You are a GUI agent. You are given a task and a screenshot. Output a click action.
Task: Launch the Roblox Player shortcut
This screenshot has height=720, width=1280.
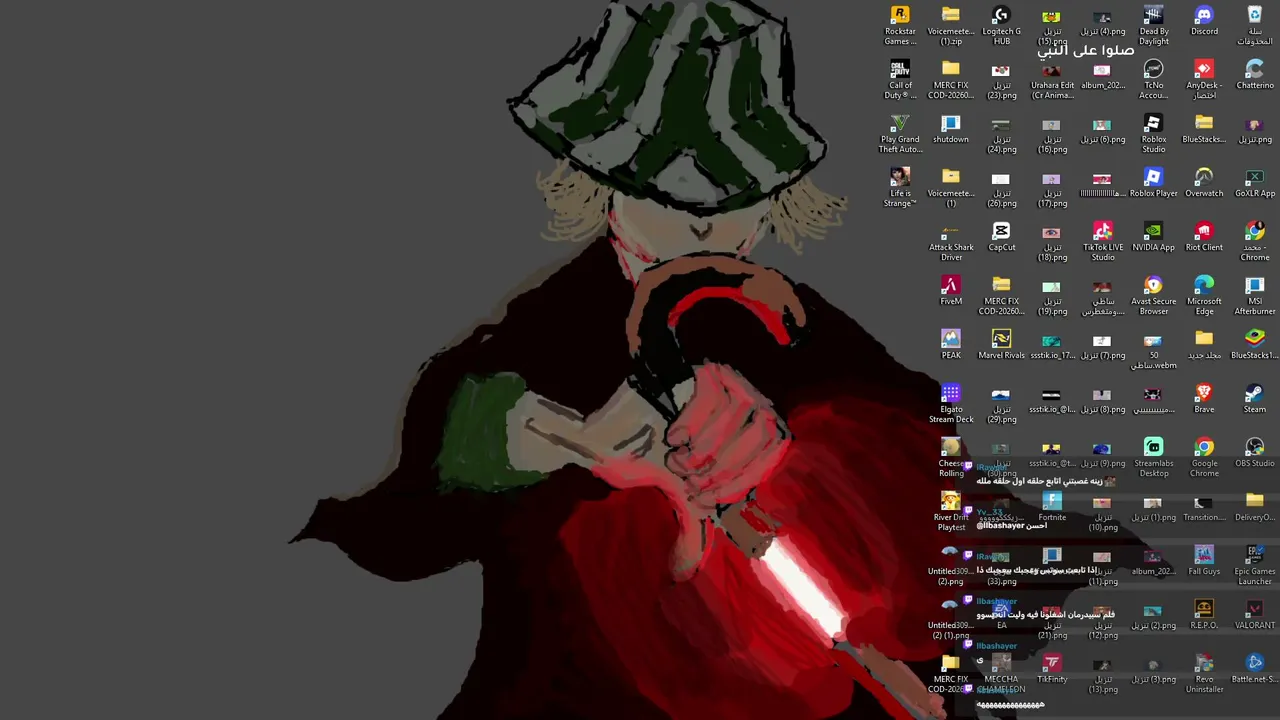[1153, 182]
